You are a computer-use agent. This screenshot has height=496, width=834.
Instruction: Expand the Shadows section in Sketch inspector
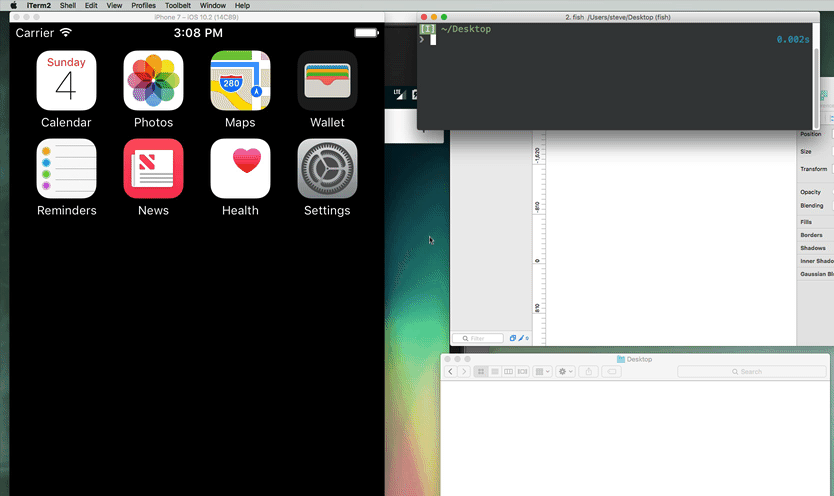pyautogui.click(x=813, y=248)
